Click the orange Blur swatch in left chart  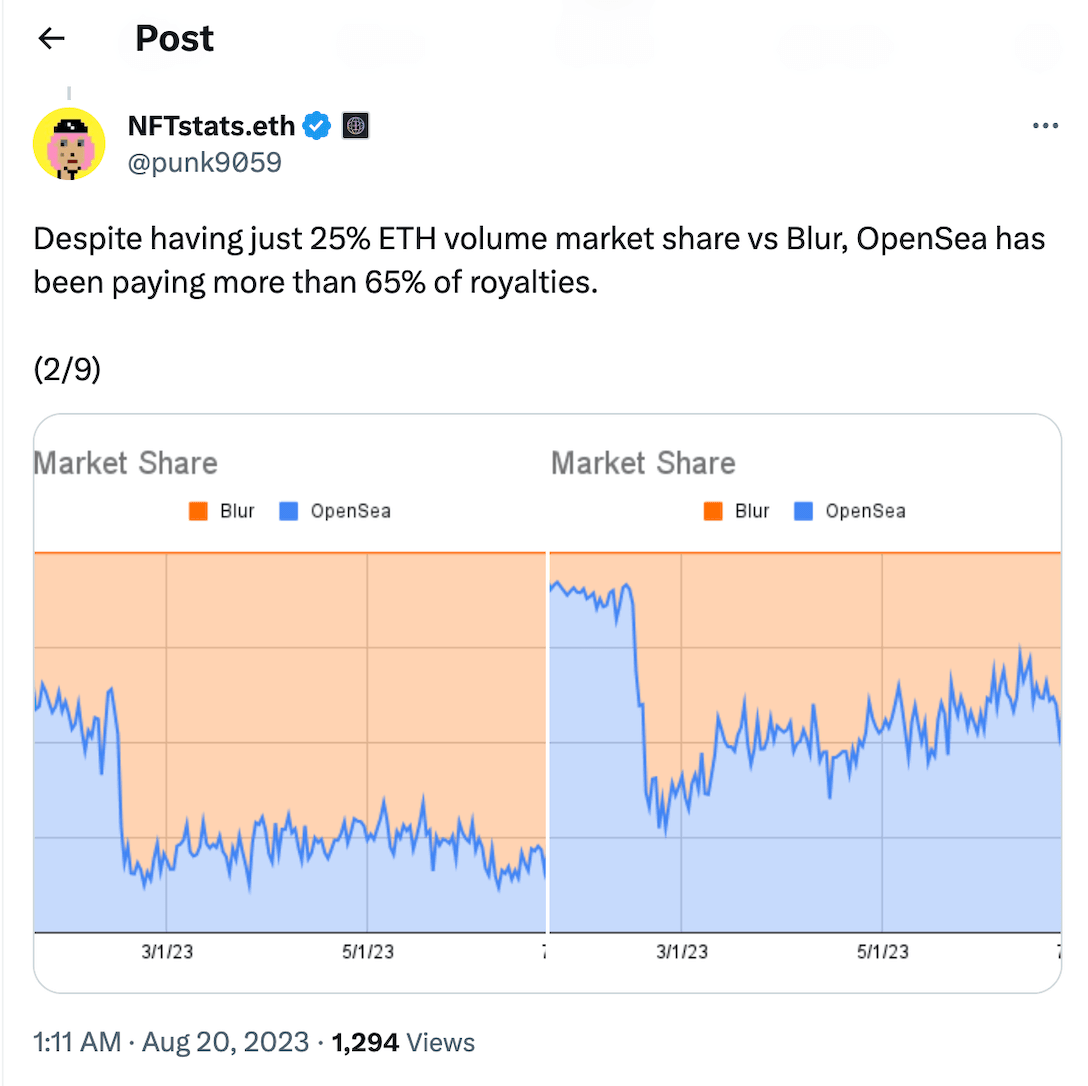click(198, 511)
